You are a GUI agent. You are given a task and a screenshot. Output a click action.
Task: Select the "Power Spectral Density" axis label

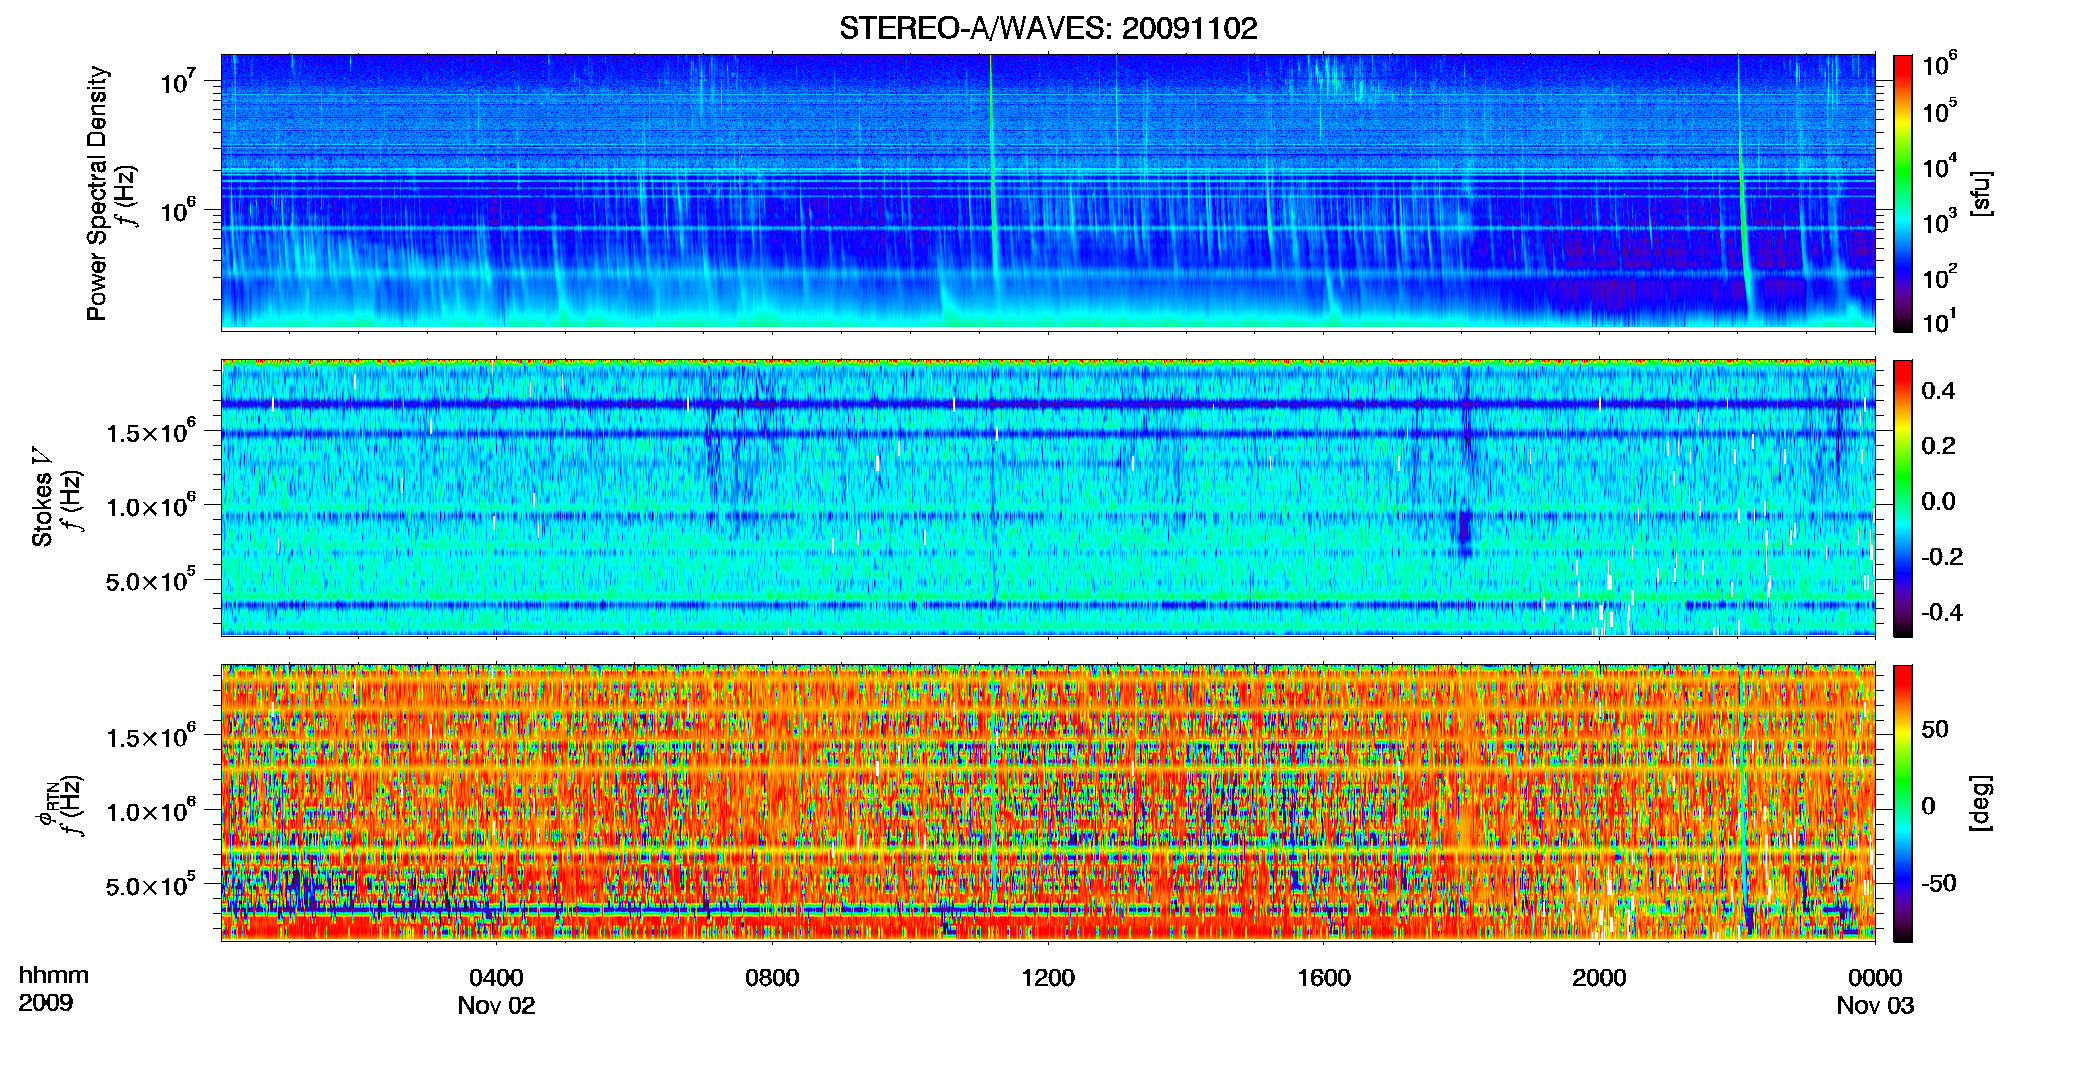coord(97,193)
